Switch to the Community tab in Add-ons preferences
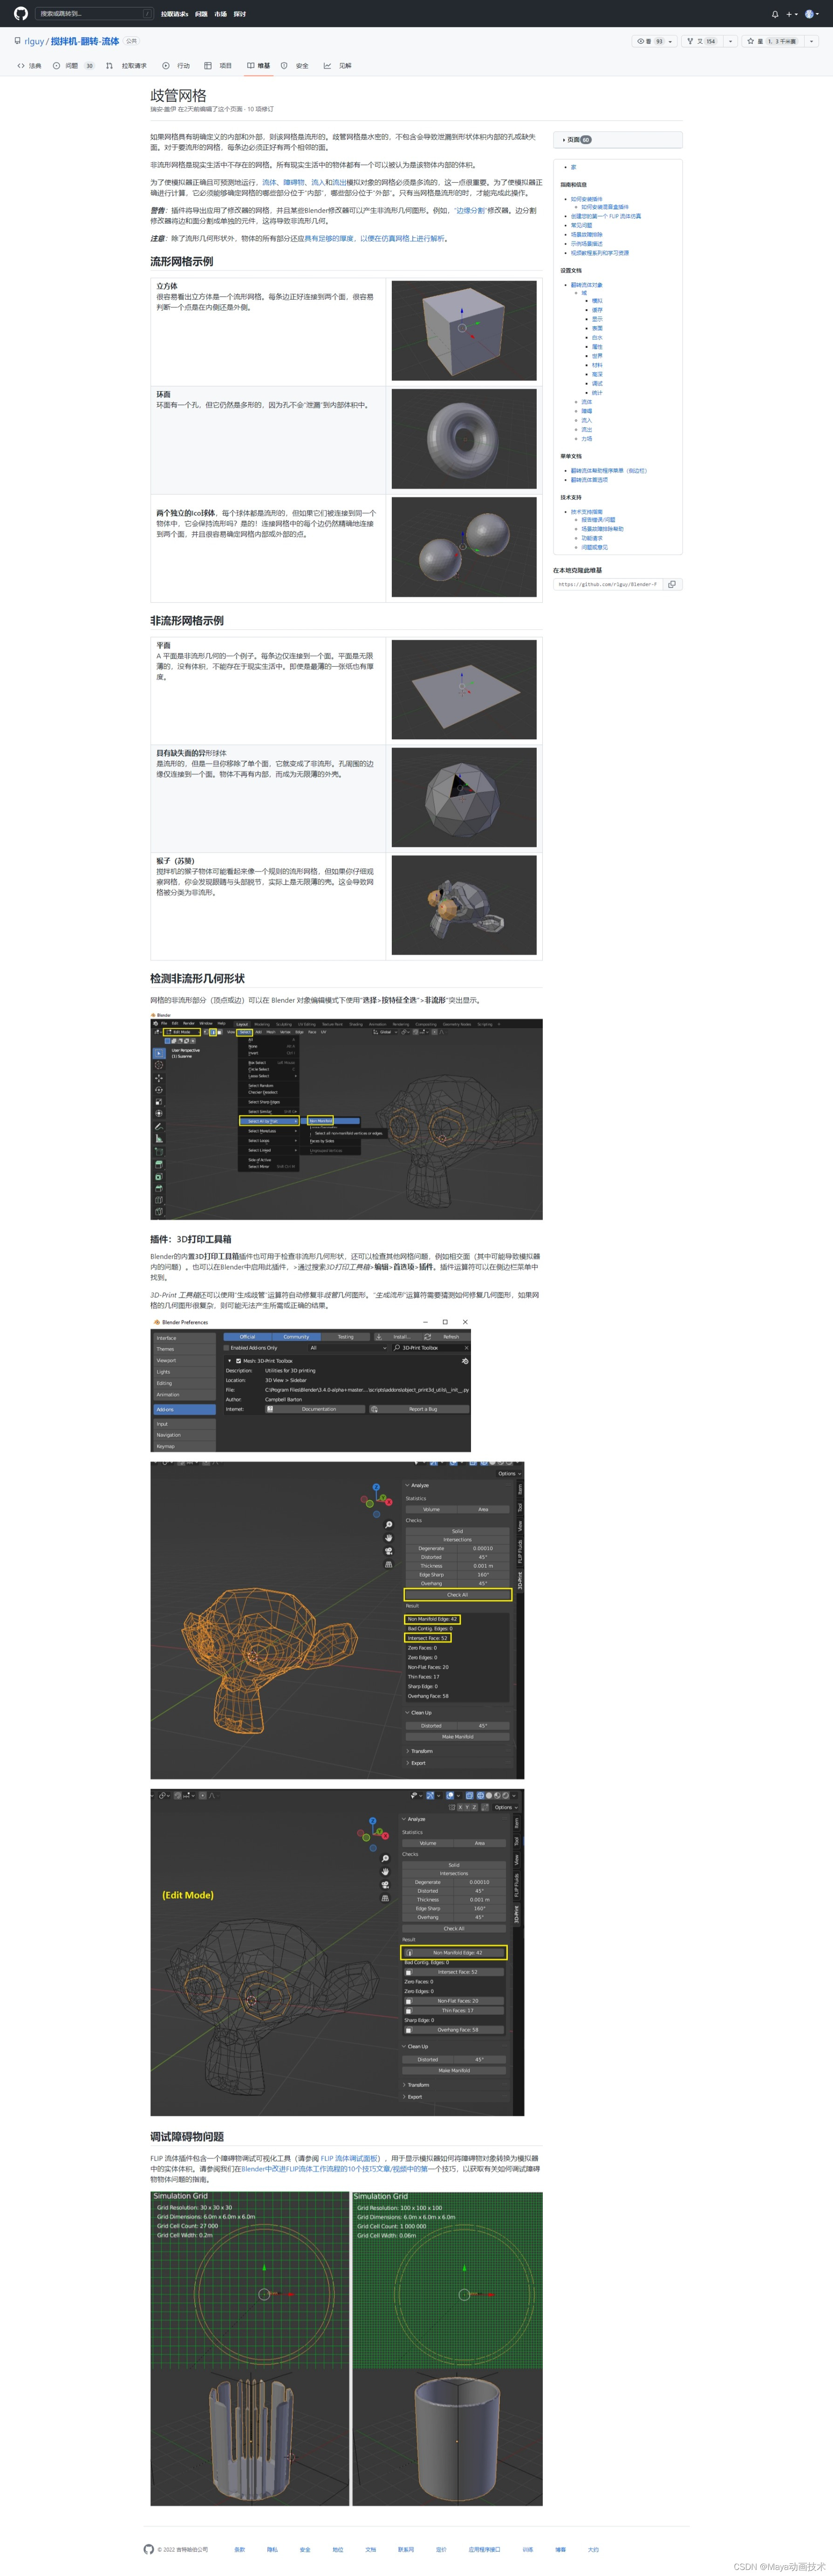The image size is (833, 2576). point(297,1337)
